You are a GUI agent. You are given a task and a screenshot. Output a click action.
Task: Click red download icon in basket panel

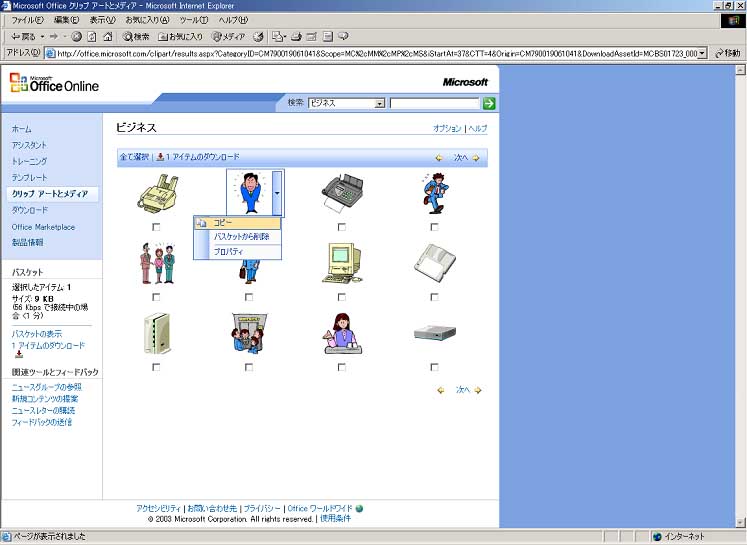coord(19,354)
